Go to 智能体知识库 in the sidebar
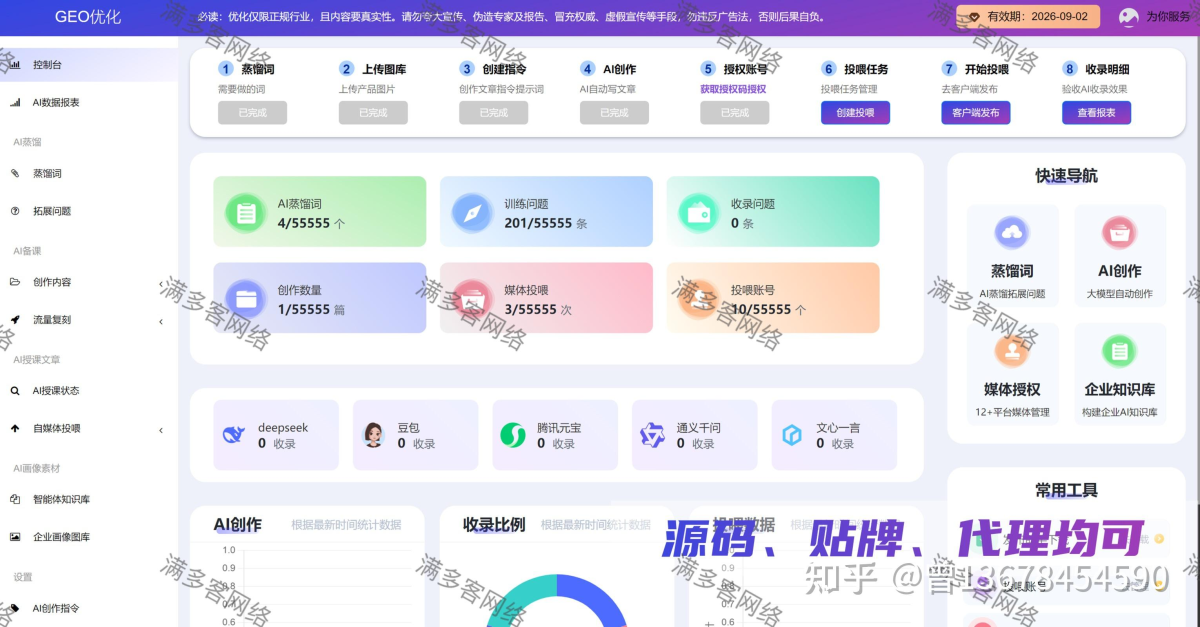Image resolution: width=1200 pixels, height=627 pixels. coord(61,499)
